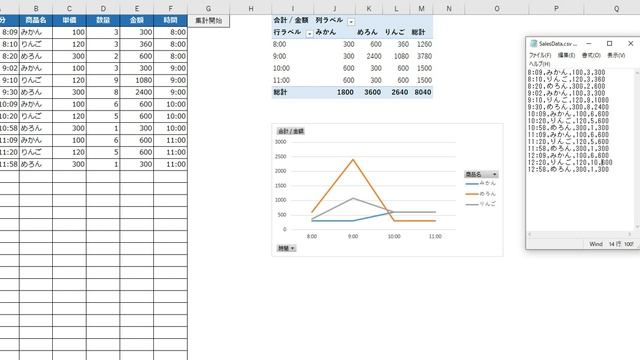Select the 9:30 time cell in data table
Image resolution: width=640 pixels, height=360 pixels.
pyautogui.click(x=9, y=92)
